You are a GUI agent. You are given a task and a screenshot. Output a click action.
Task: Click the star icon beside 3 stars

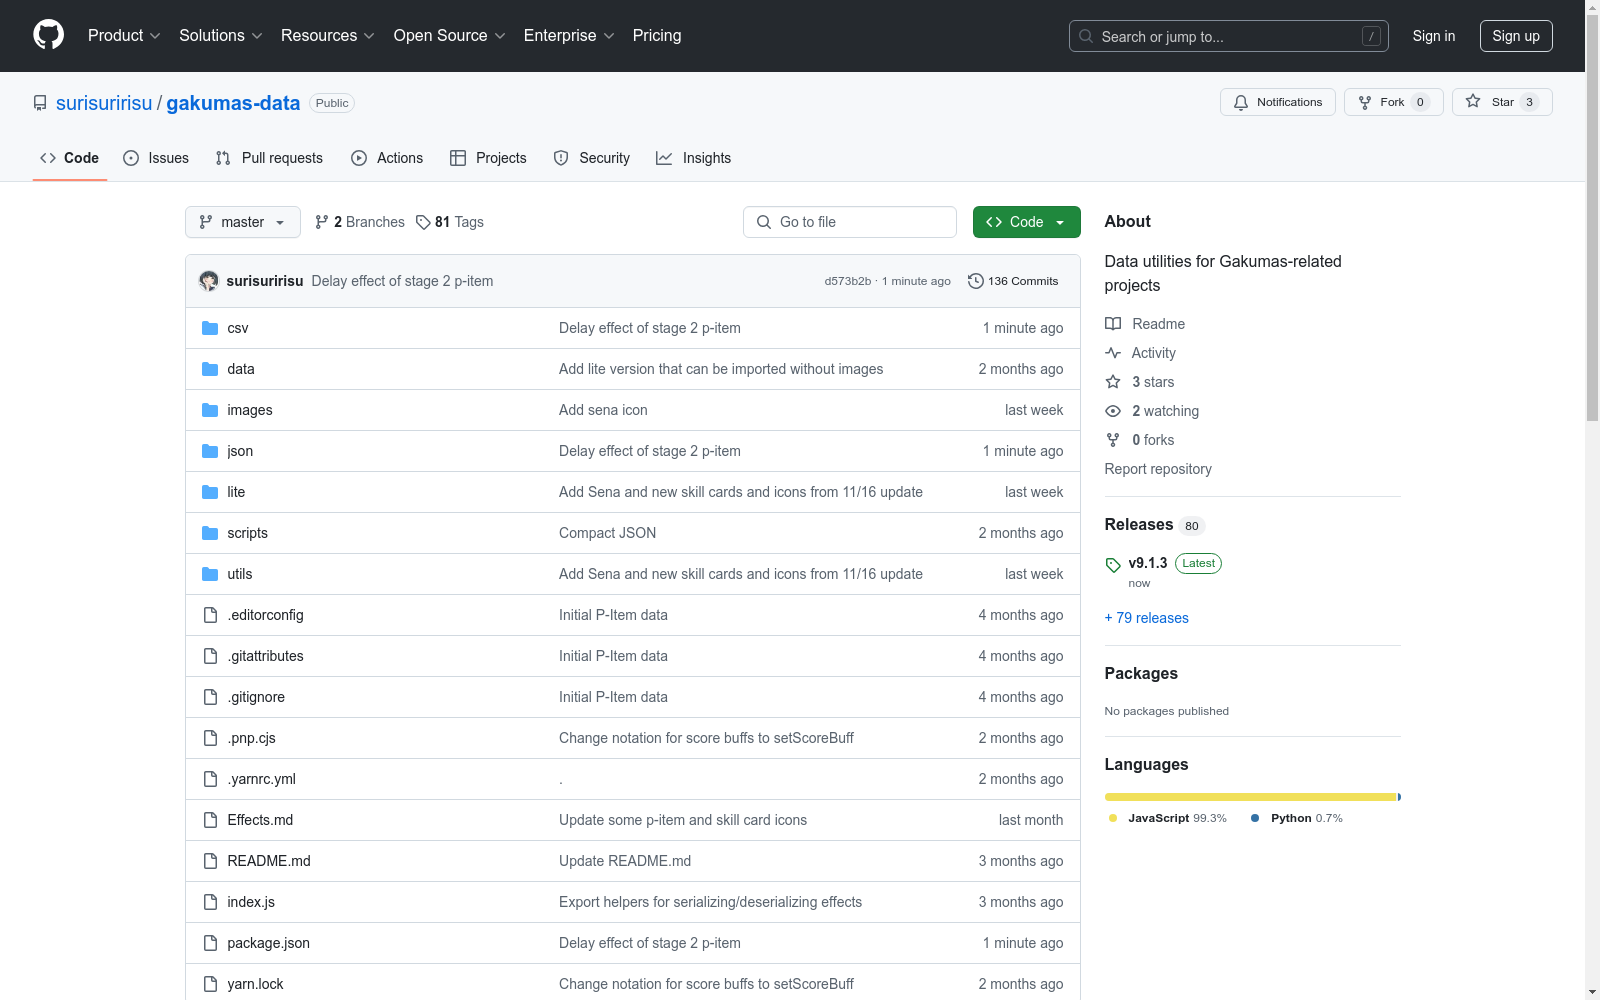1113,382
